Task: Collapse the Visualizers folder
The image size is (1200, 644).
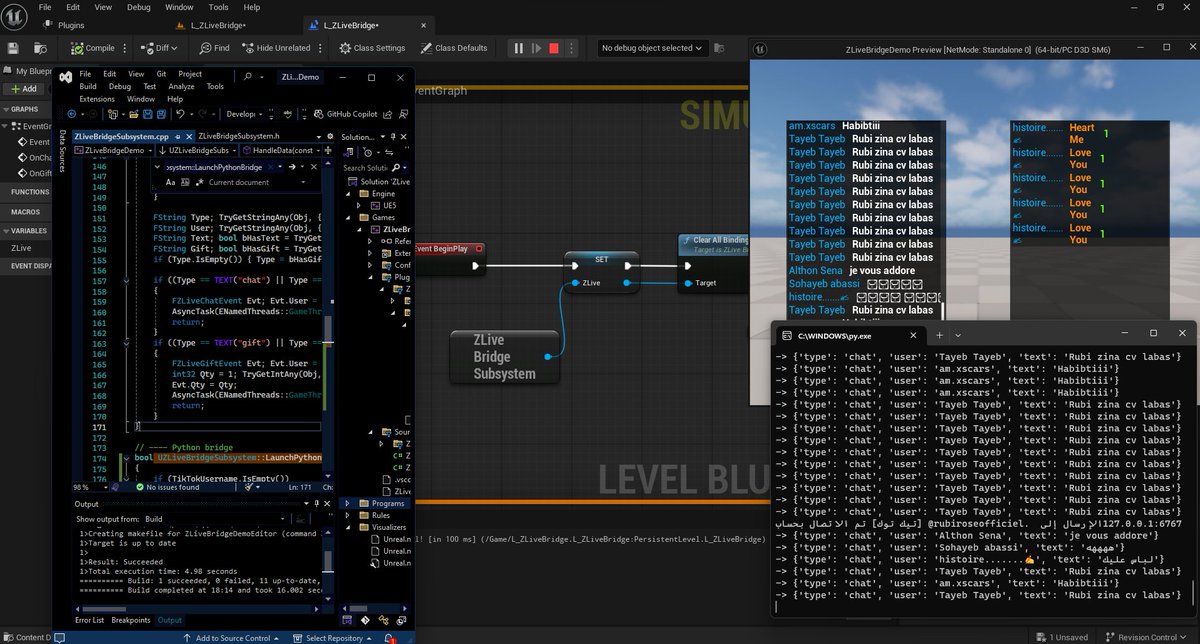Action: tap(349, 527)
